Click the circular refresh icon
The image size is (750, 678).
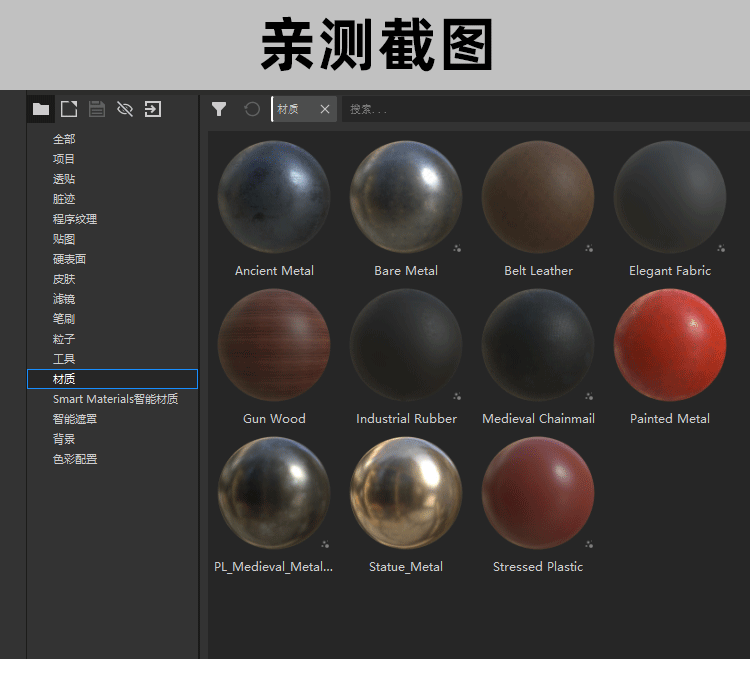coord(252,109)
